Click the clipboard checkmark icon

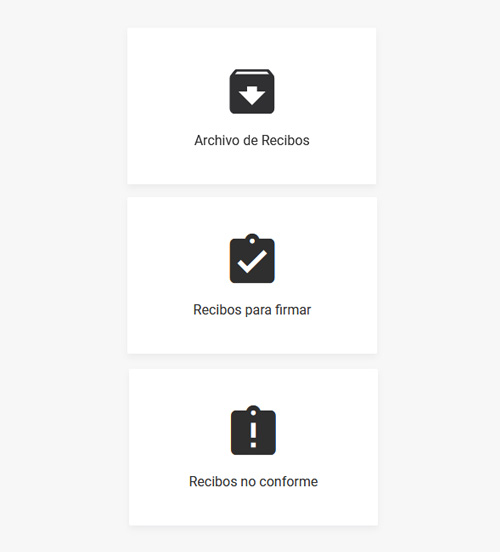[x=252, y=258]
